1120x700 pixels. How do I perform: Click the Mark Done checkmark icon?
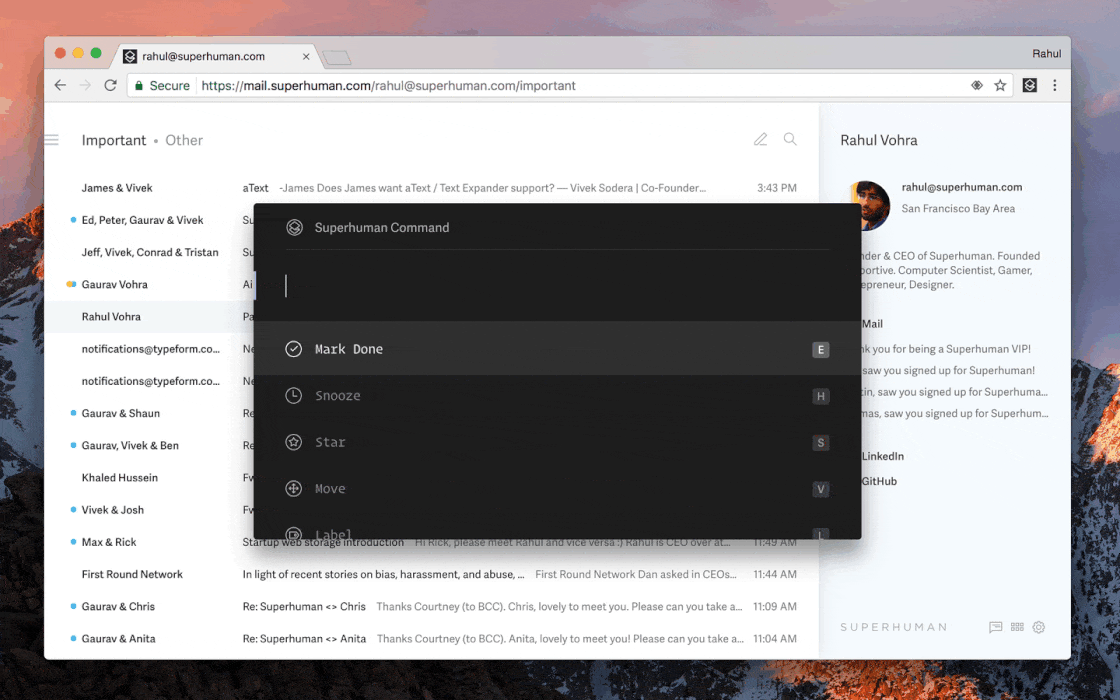[294, 349]
